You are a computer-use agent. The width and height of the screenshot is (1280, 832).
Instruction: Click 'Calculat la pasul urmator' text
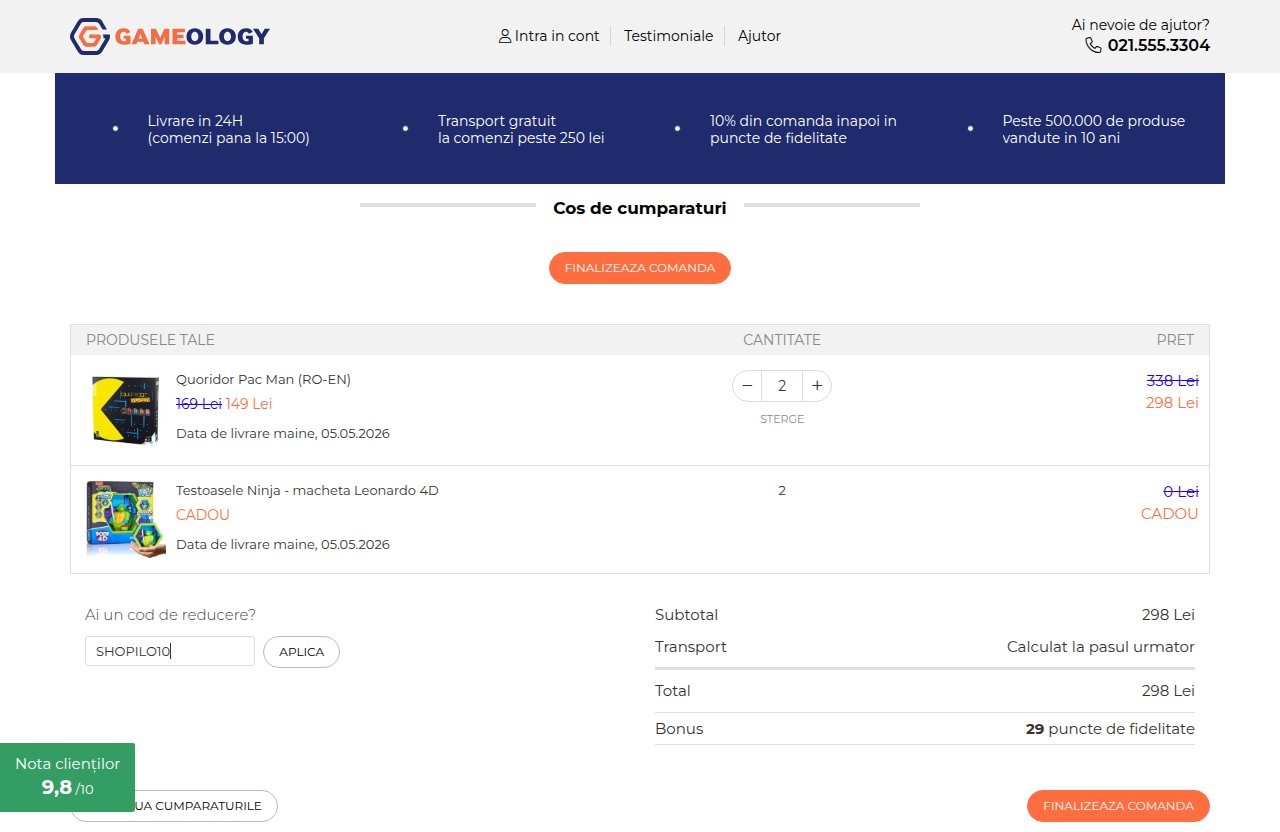tap(1101, 647)
